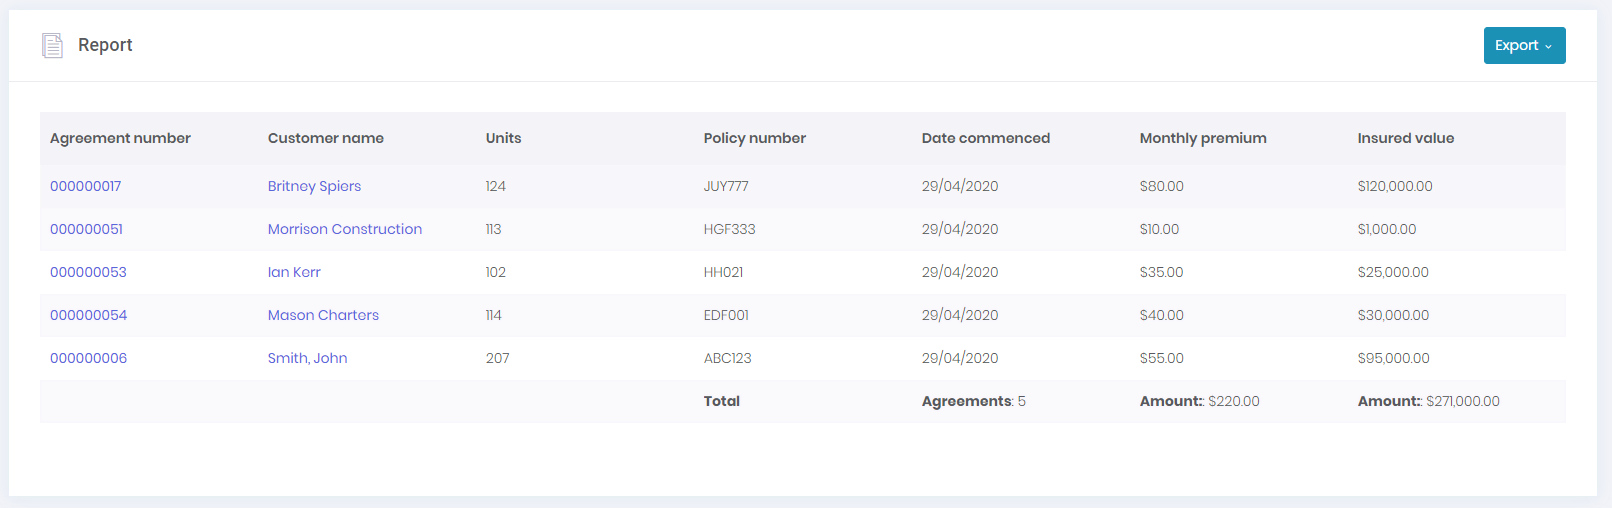The height and width of the screenshot is (508, 1612).
Task: Click the Agreement number column header
Action: 120,138
